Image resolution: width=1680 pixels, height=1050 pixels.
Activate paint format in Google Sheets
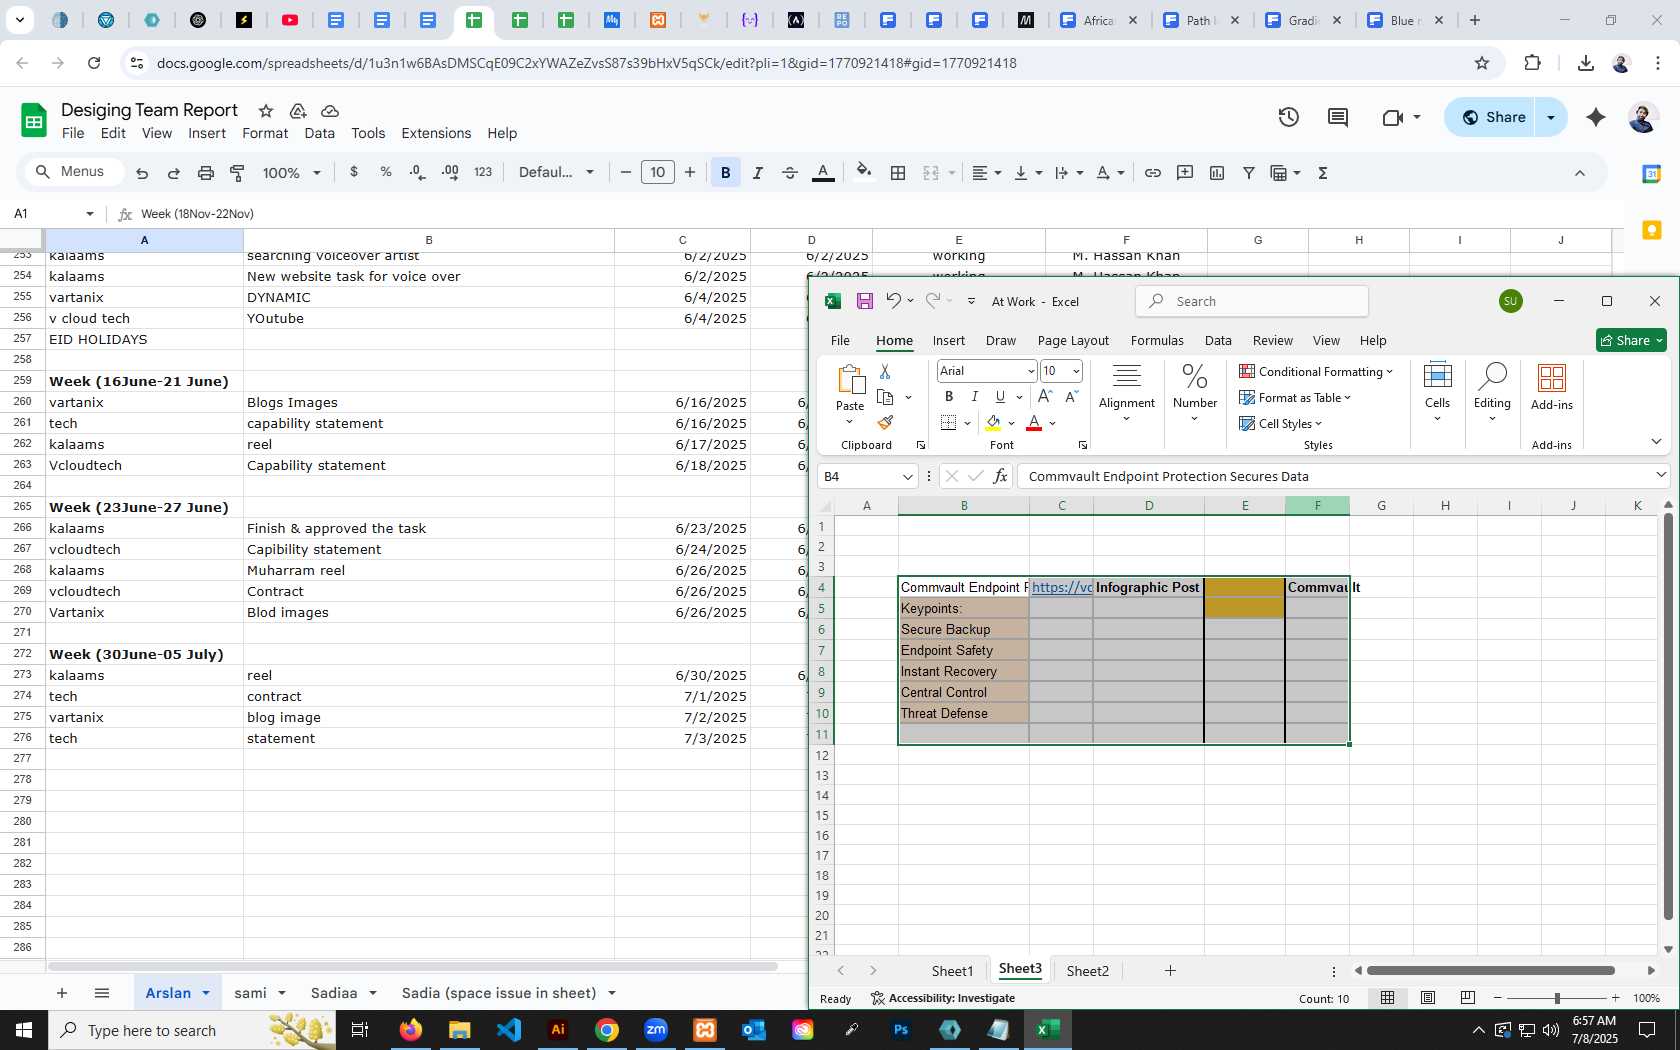pos(238,173)
